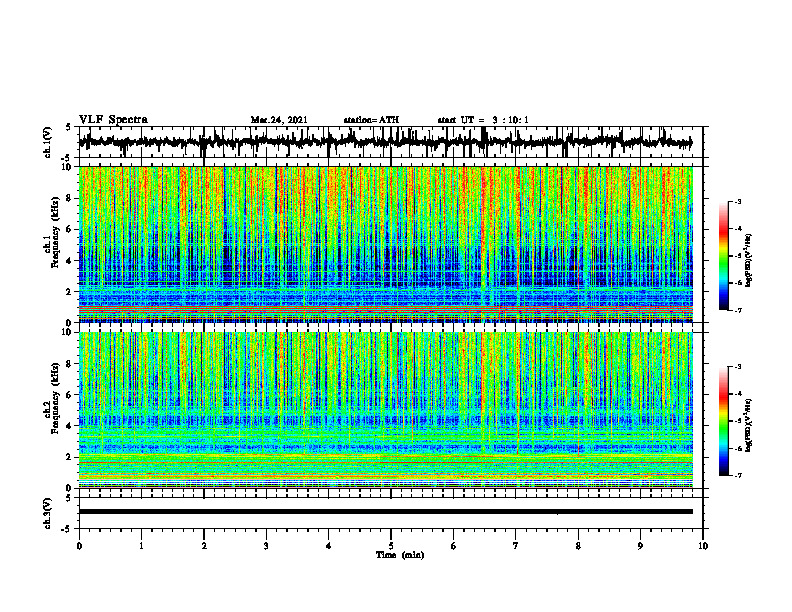Click time axis tick label "10"
The width and height of the screenshot is (792, 612).
pos(703,546)
